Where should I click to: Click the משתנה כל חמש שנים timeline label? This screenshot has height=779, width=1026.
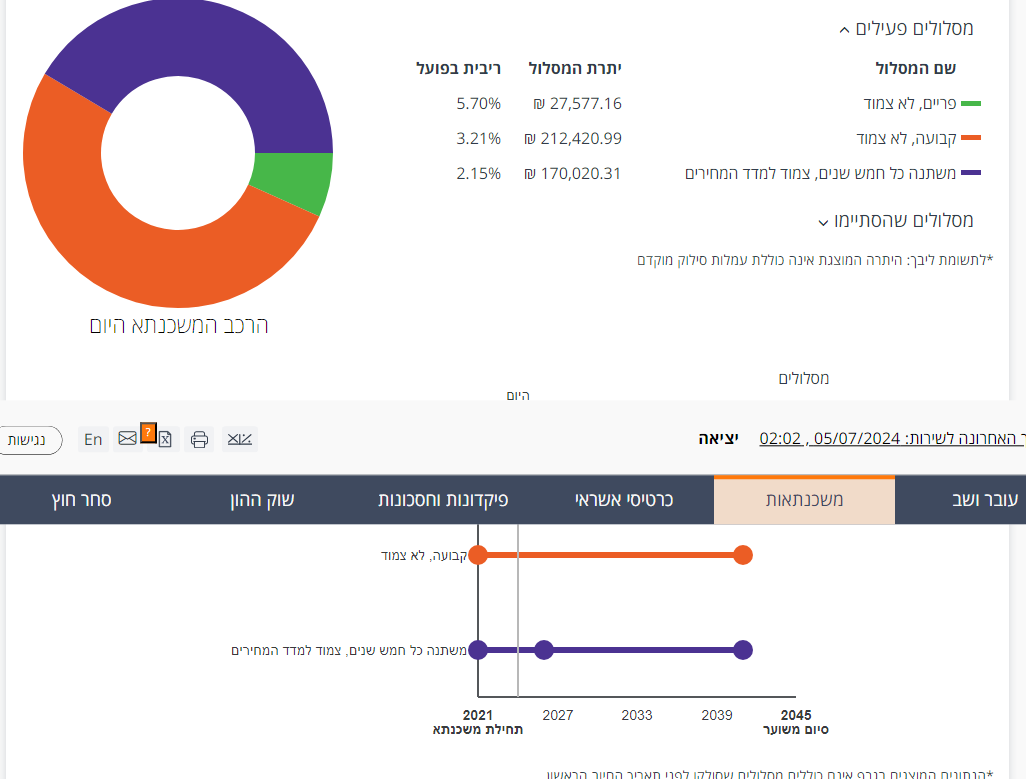click(349, 650)
